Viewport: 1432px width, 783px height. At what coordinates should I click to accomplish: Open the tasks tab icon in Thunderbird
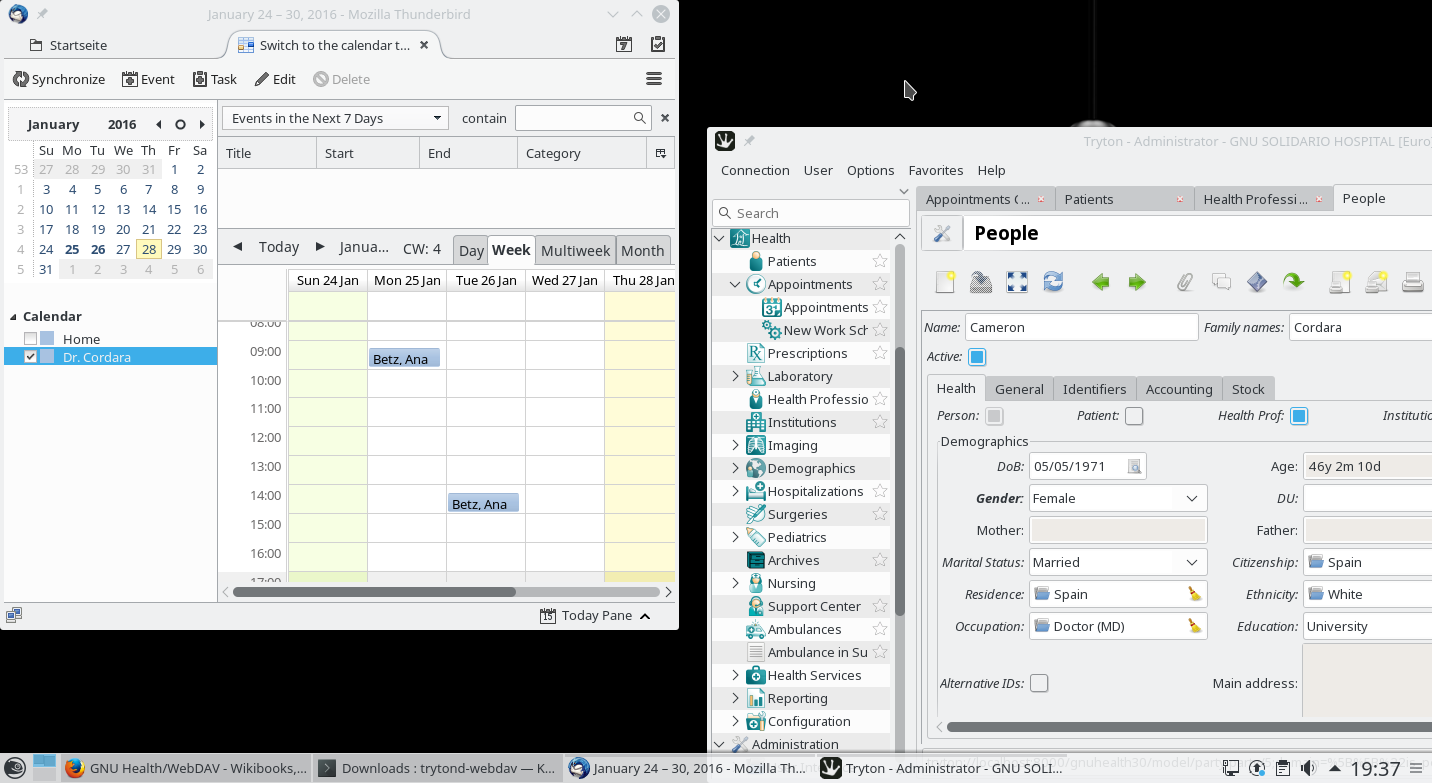pyautogui.click(x=657, y=45)
